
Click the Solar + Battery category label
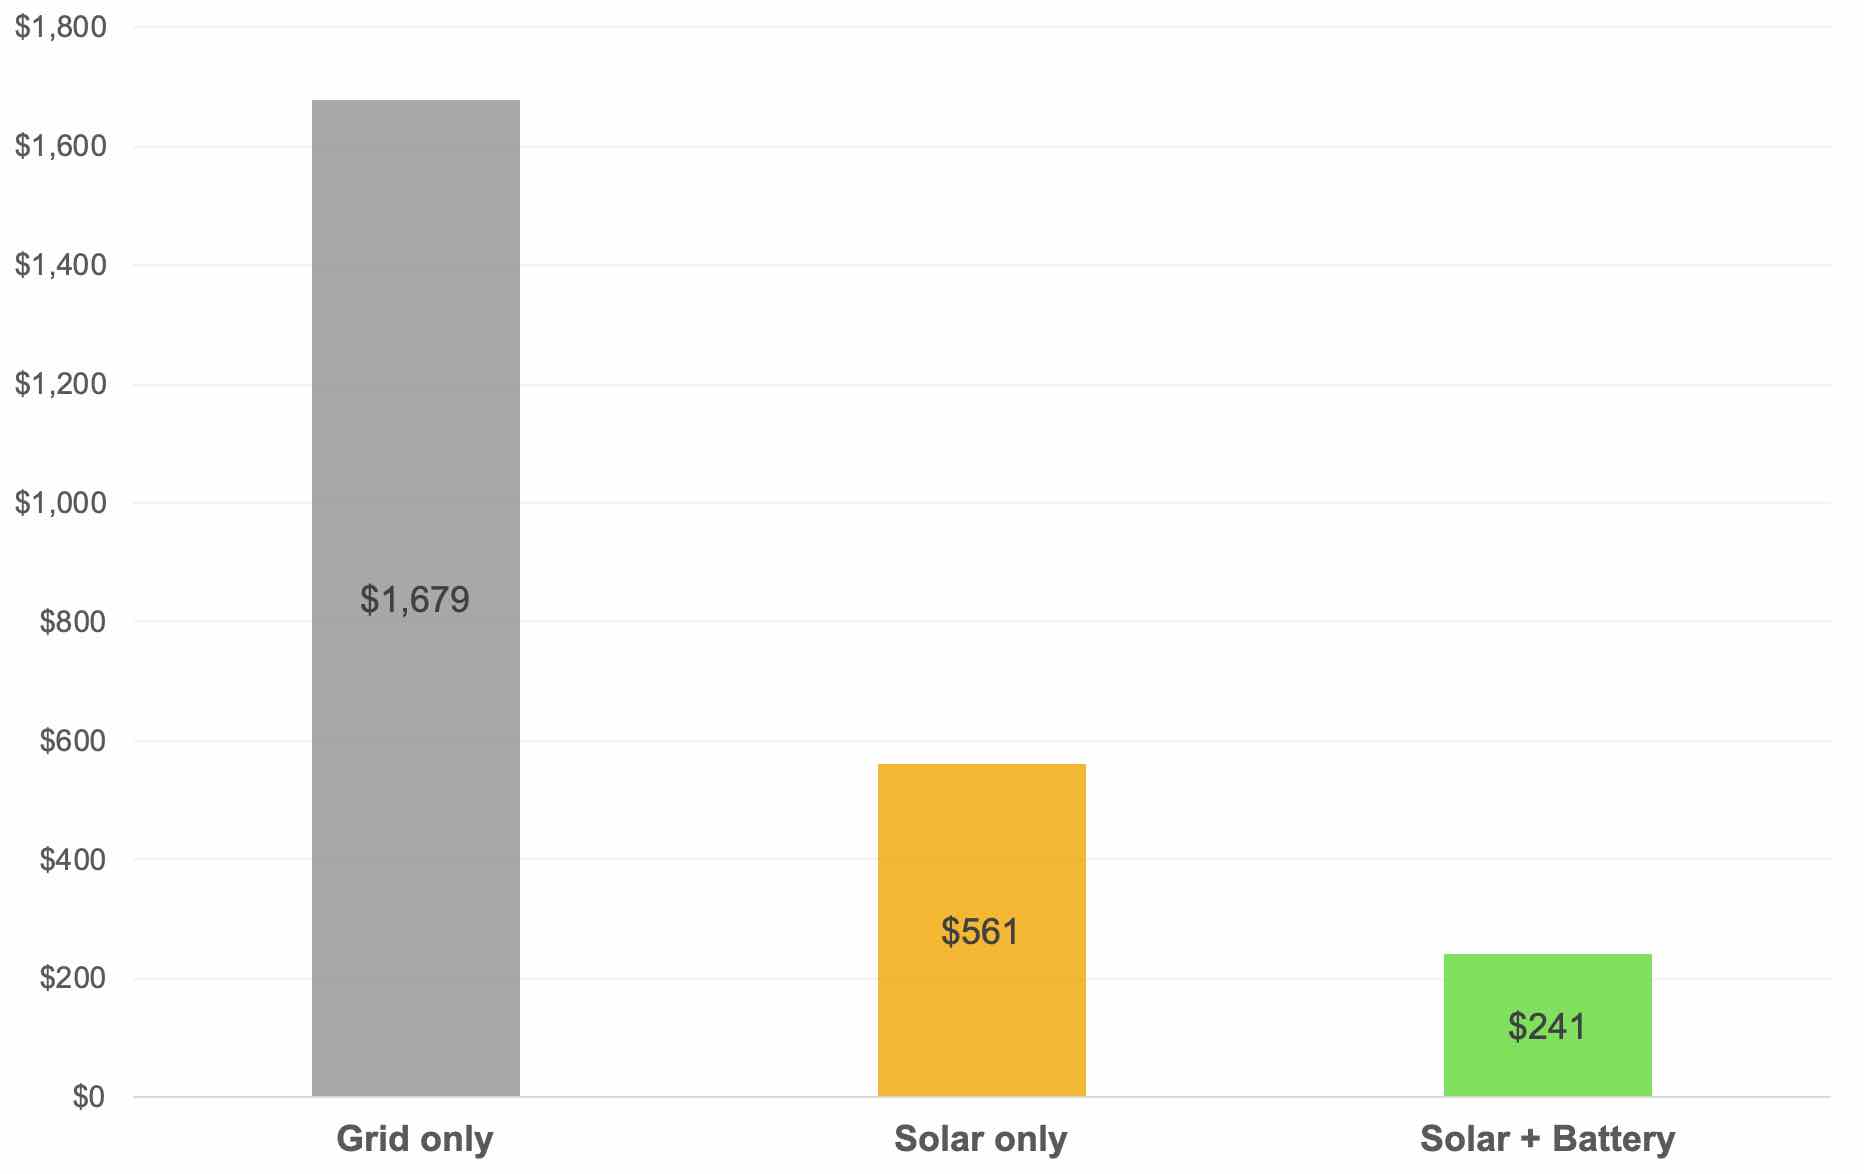(x=1547, y=1139)
